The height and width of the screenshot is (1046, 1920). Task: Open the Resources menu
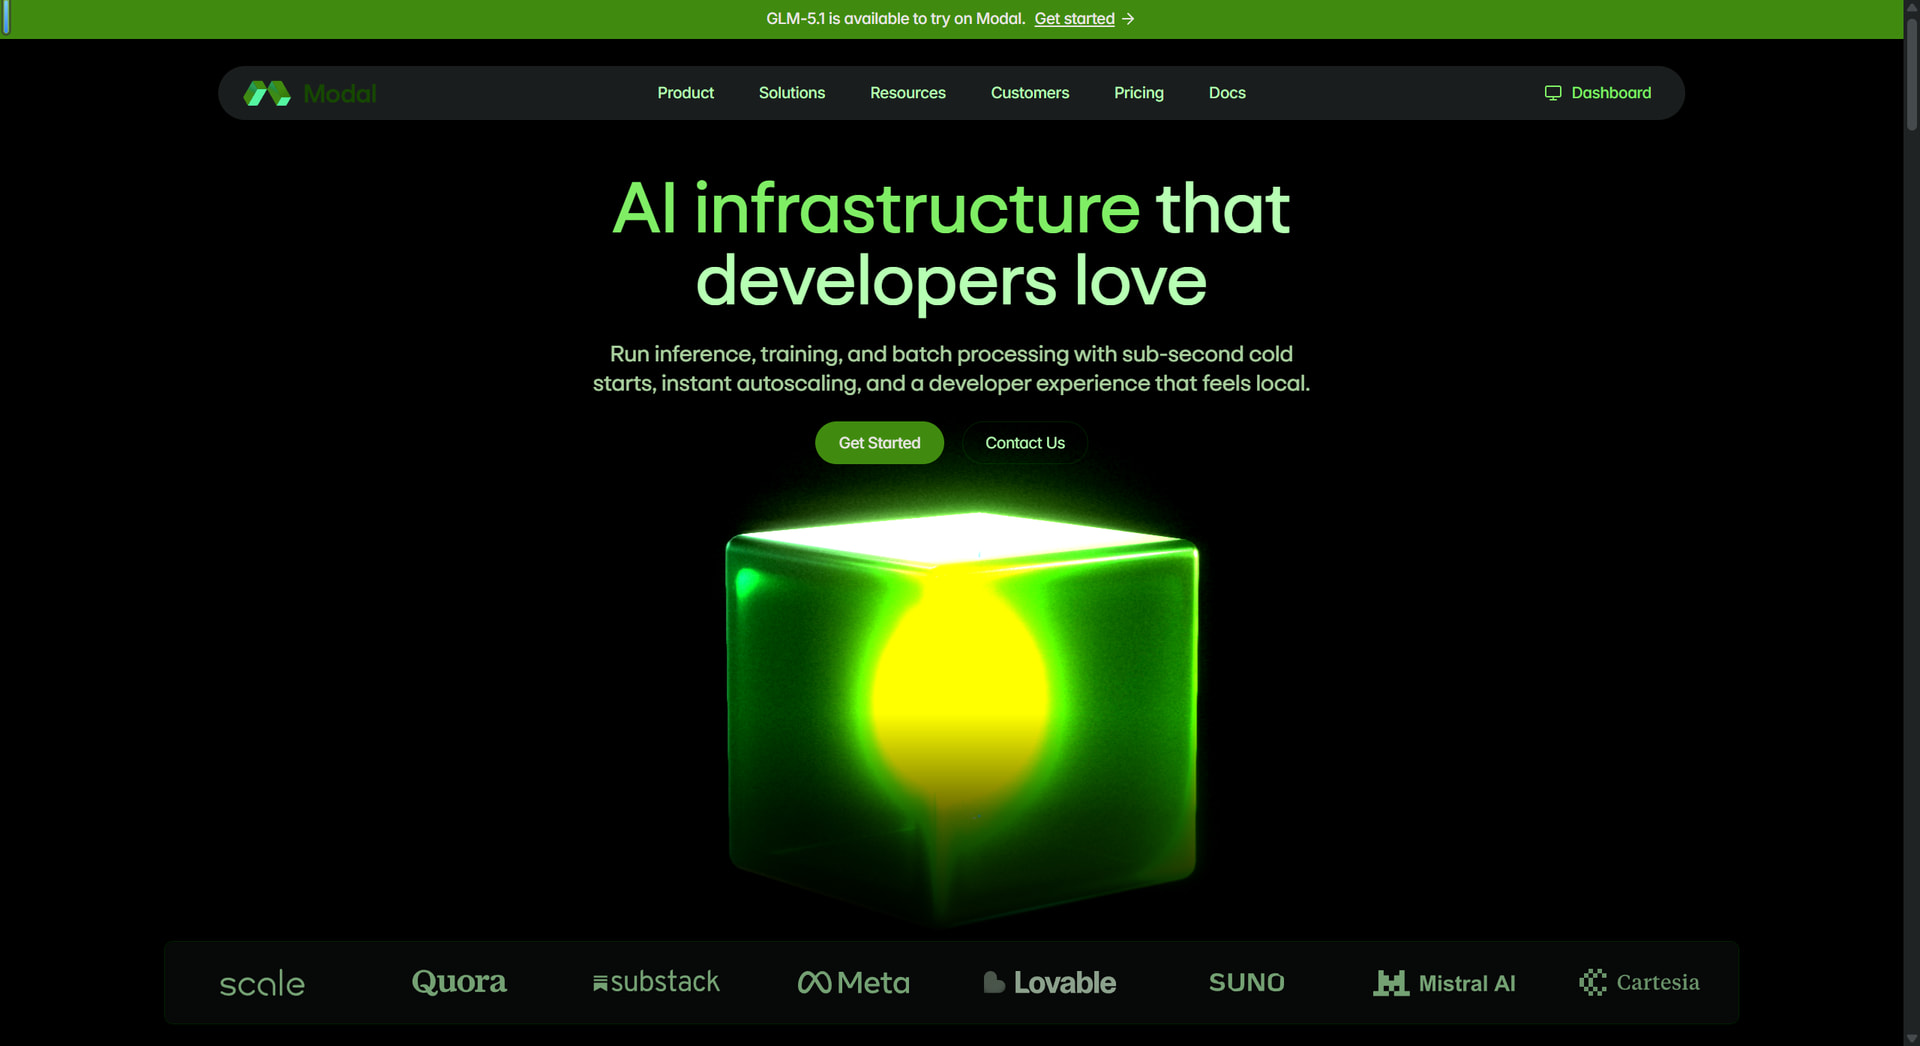tap(908, 93)
